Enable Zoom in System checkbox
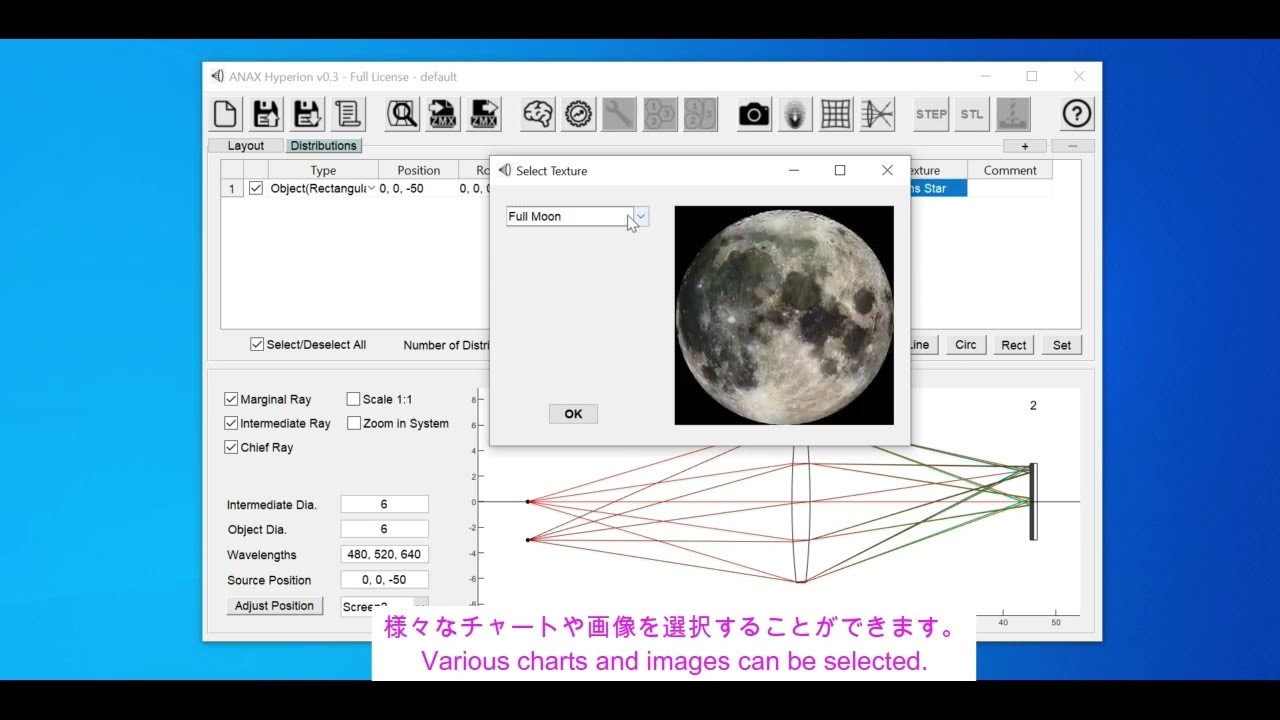Screen dimensions: 1280x720 pyautogui.click(x=353, y=423)
